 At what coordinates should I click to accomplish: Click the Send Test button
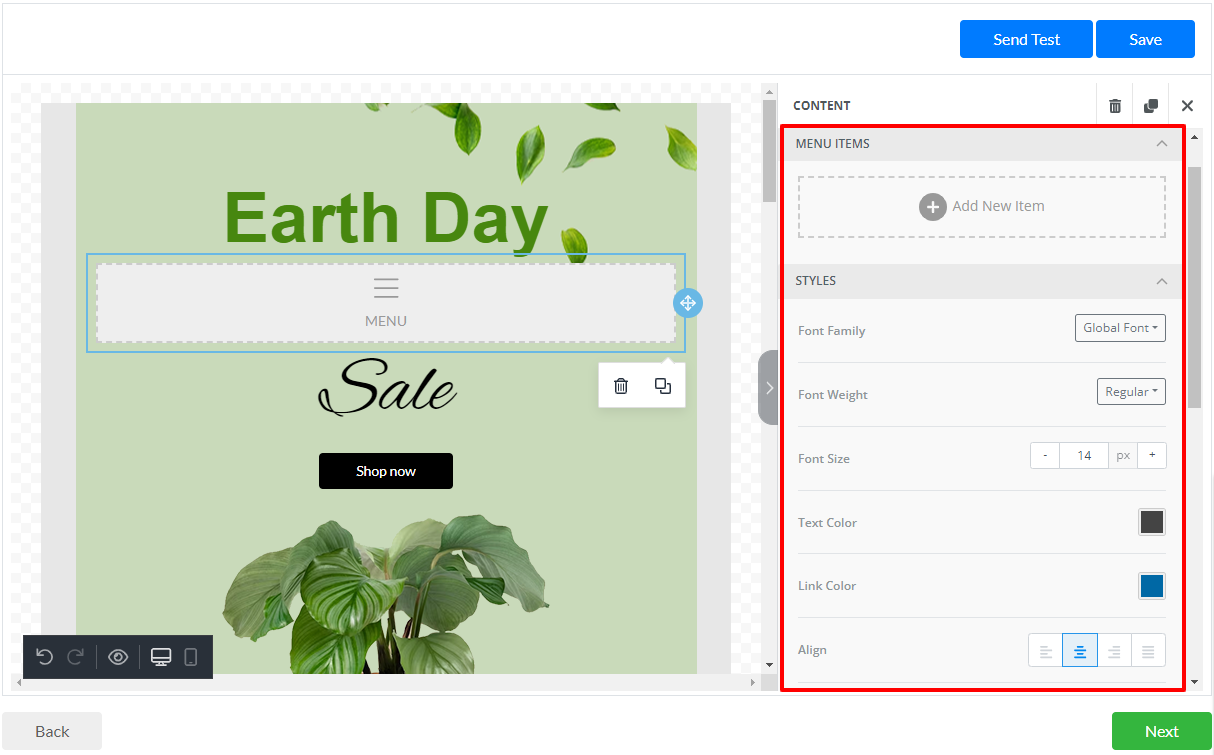pos(1026,40)
